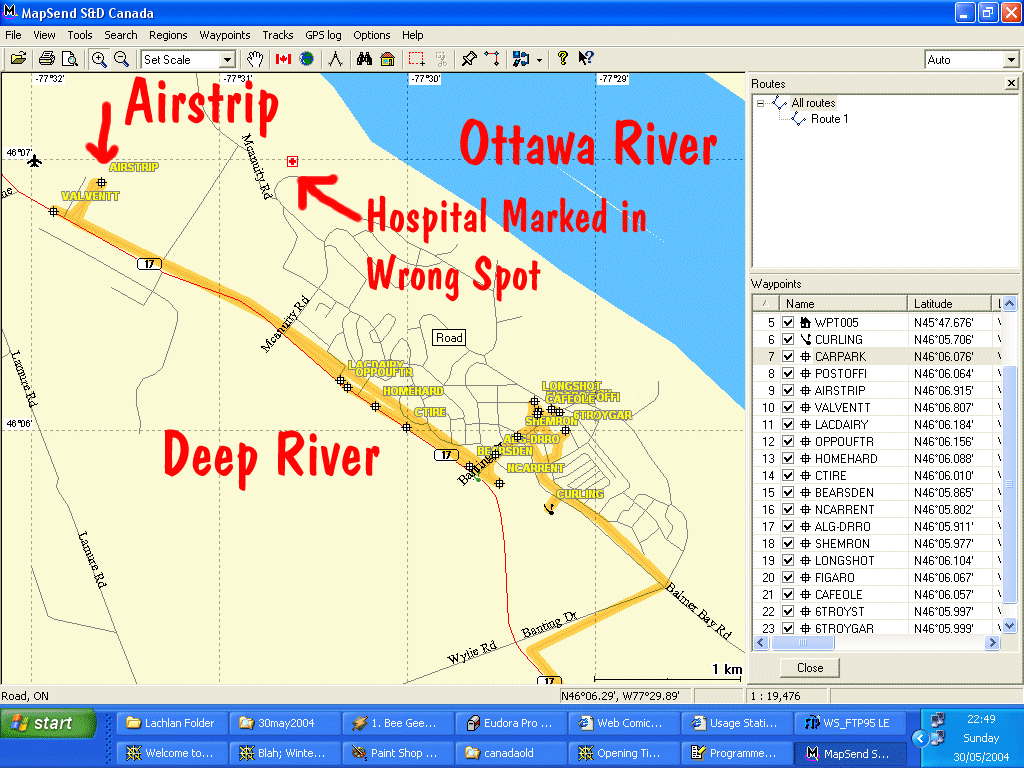Screen dimensions: 1024x768
Task: Click the Windows Start button
Action: click(48, 723)
